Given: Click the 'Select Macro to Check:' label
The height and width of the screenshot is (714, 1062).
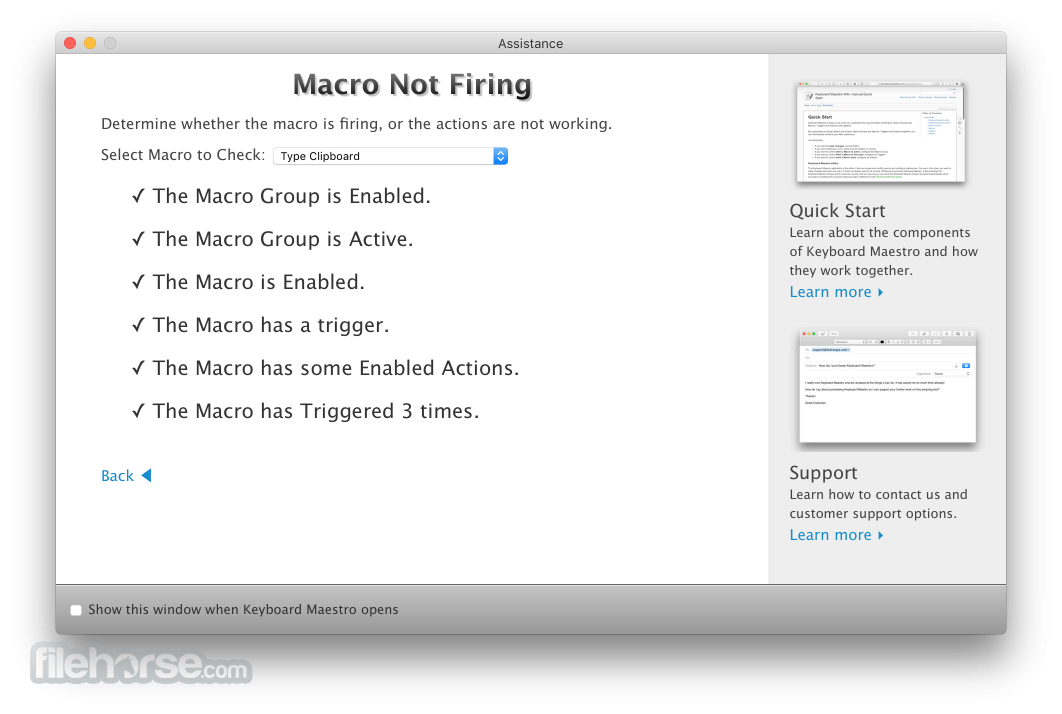Looking at the screenshot, I should coord(183,155).
